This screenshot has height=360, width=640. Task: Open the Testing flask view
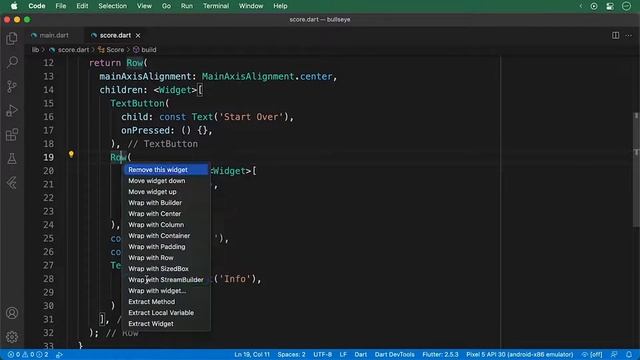coord(12,158)
